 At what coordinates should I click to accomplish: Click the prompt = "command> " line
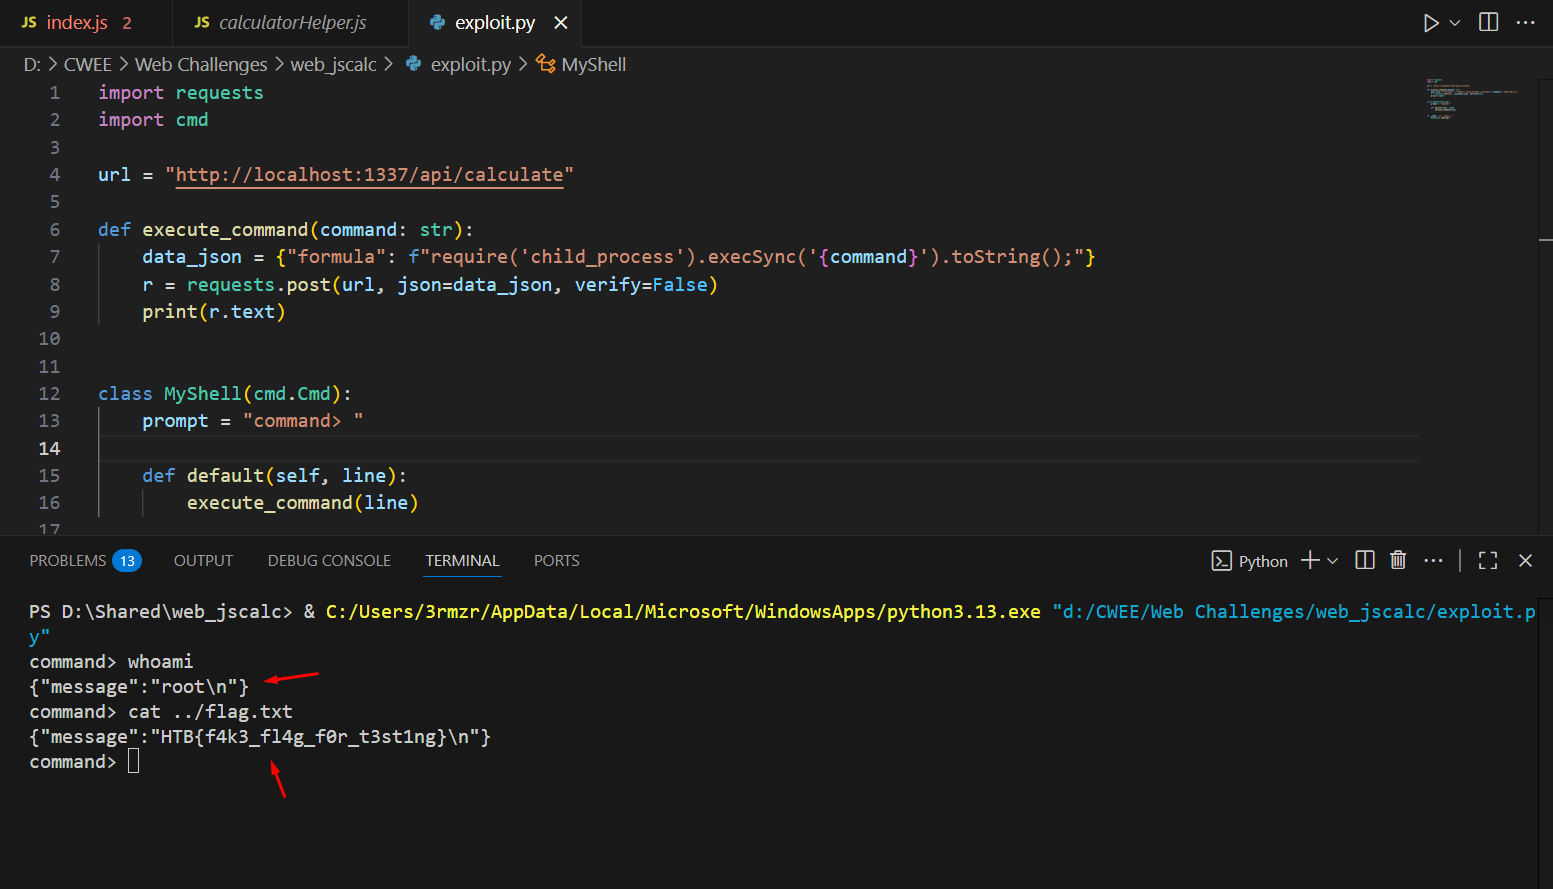point(253,421)
